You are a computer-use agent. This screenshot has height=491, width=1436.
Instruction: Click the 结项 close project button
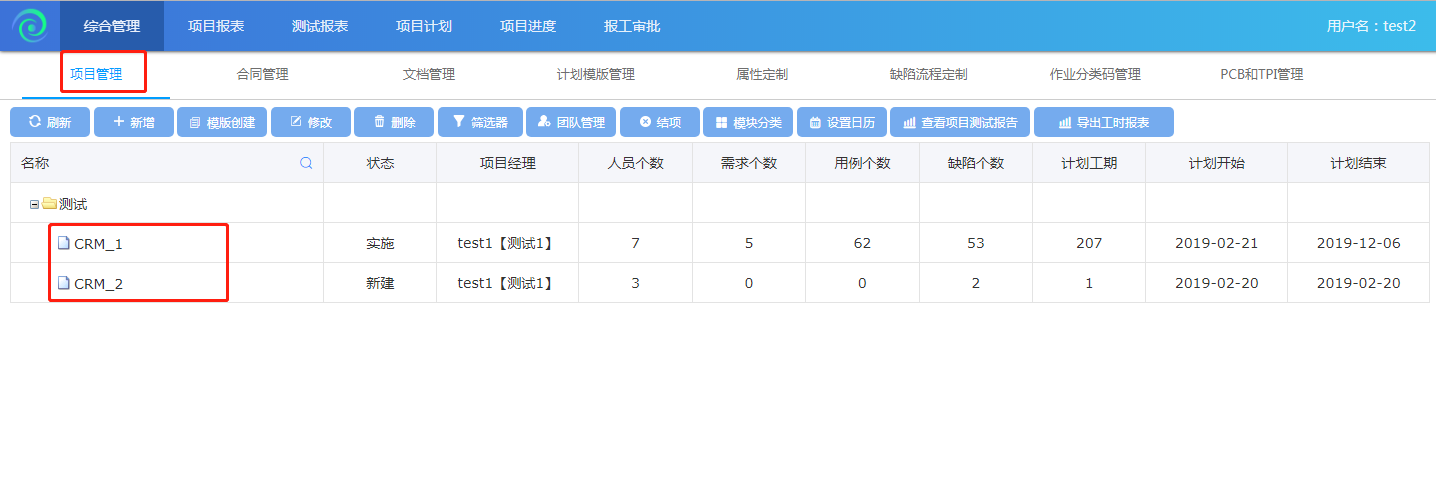coord(660,122)
